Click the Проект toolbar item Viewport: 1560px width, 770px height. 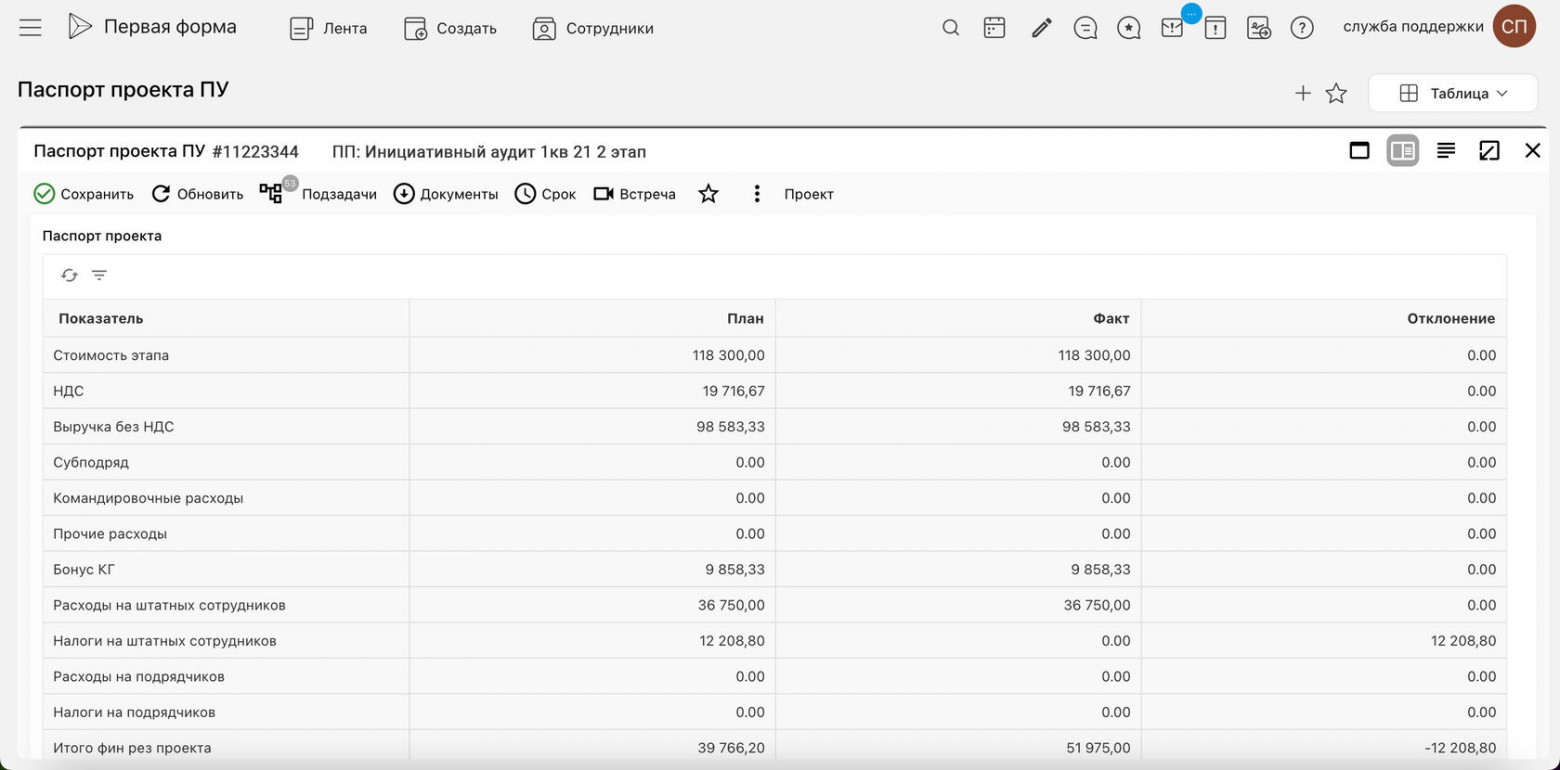(809, 194)
